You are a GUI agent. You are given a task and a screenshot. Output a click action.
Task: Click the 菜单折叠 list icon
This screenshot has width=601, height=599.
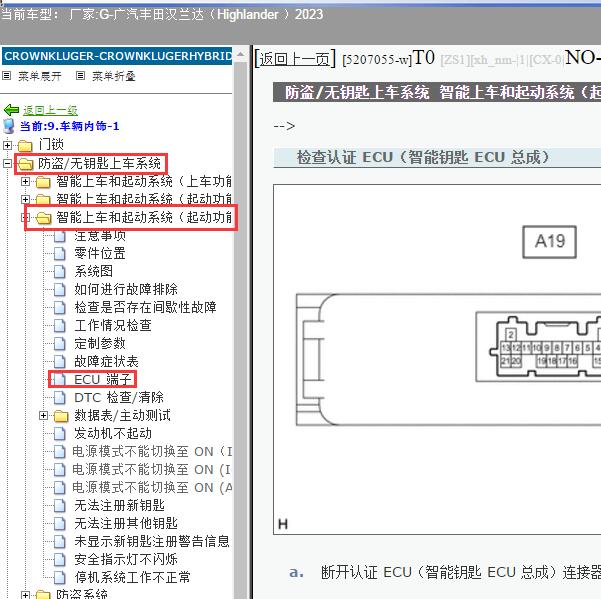[x=80, y=75]
